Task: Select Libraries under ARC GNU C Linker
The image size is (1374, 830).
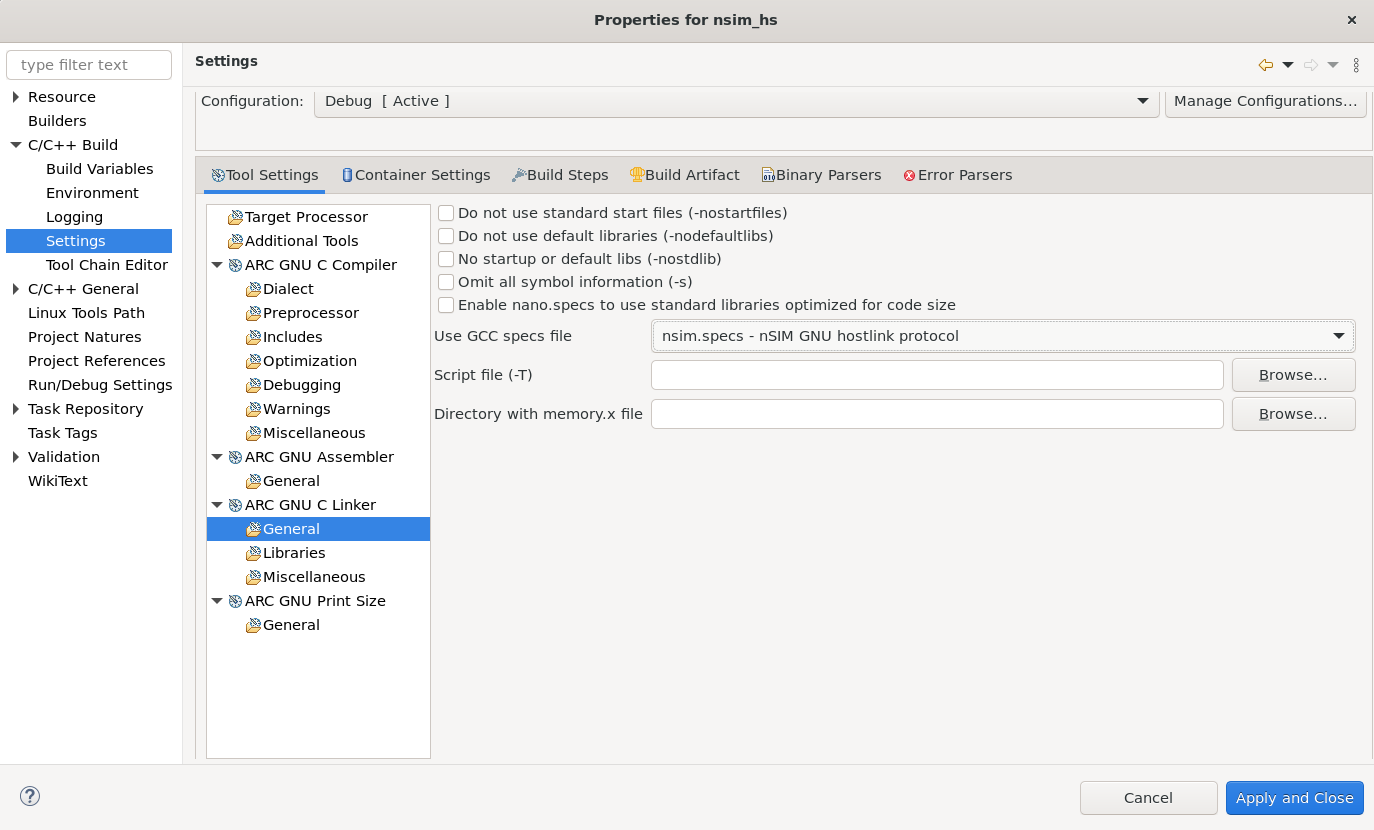Action: pyautogui.click(x=294, y=553)
